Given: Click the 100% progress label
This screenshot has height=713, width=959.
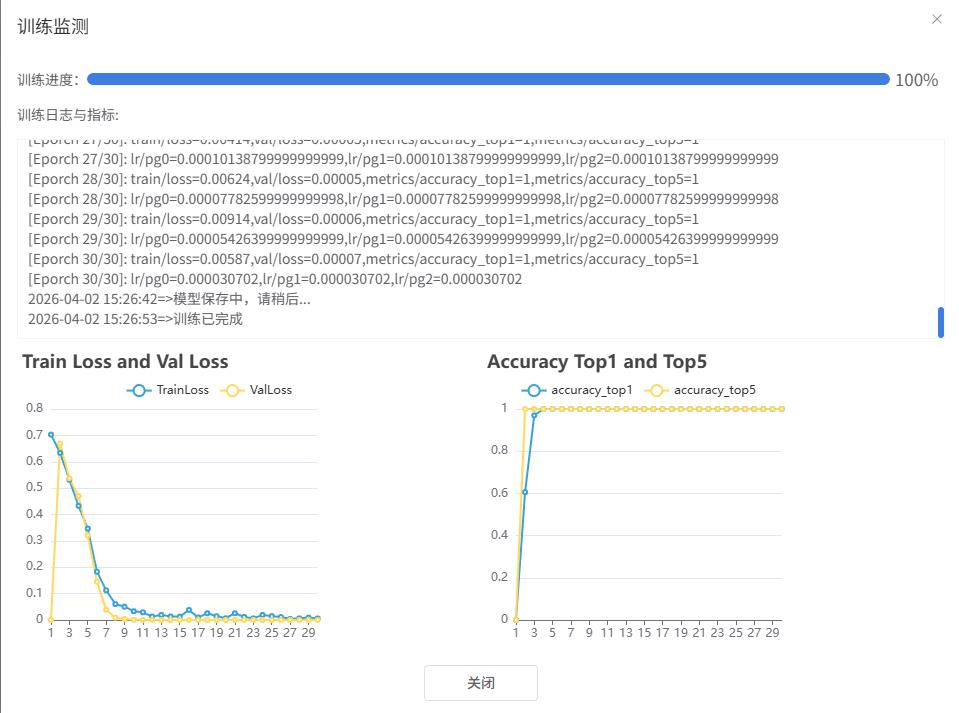Looking at the screenshot, I should point(916,80).
